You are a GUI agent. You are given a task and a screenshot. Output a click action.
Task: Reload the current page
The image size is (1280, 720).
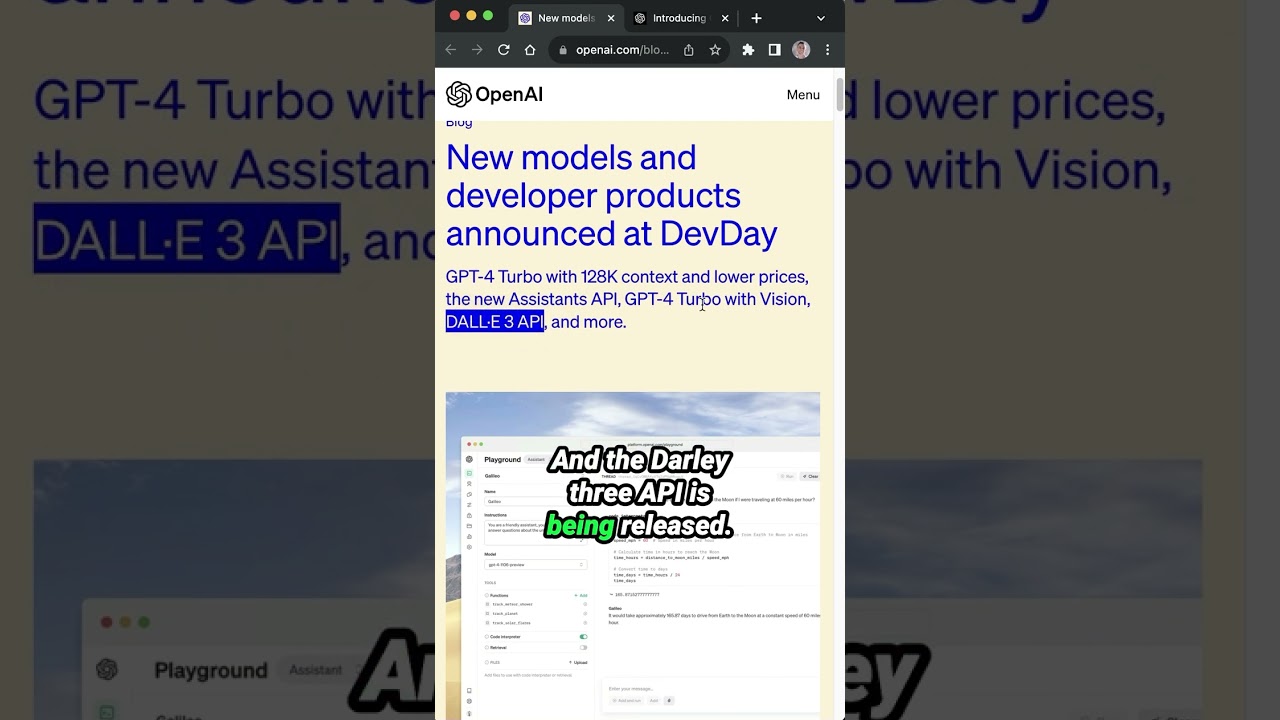pos(504,50)
